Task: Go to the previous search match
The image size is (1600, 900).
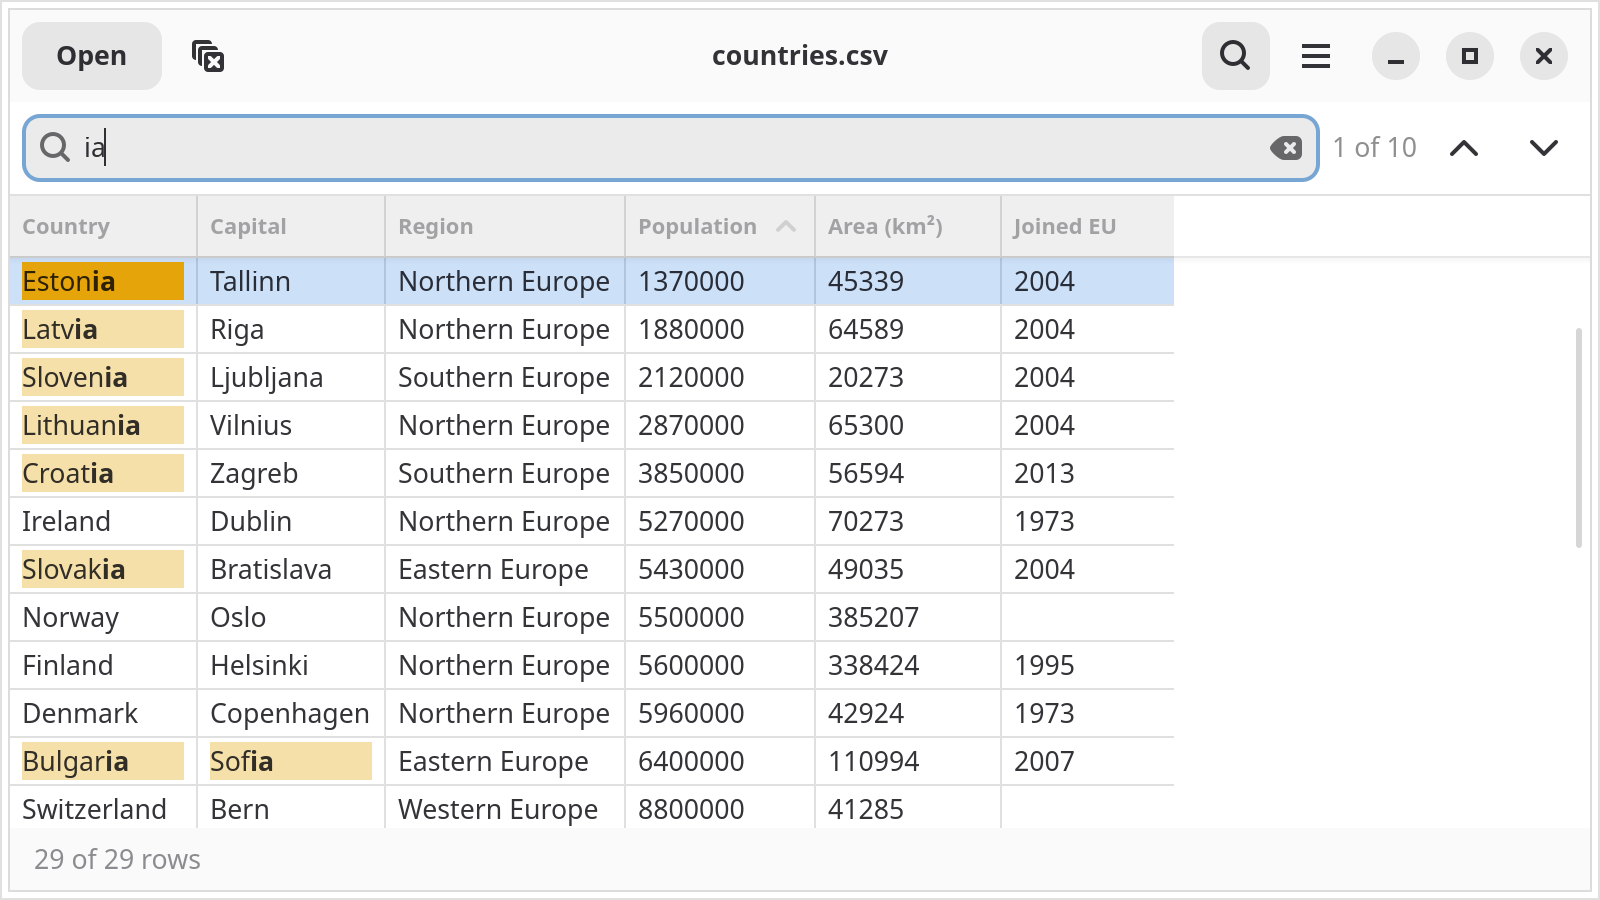Action: [x=1464, y=148]
